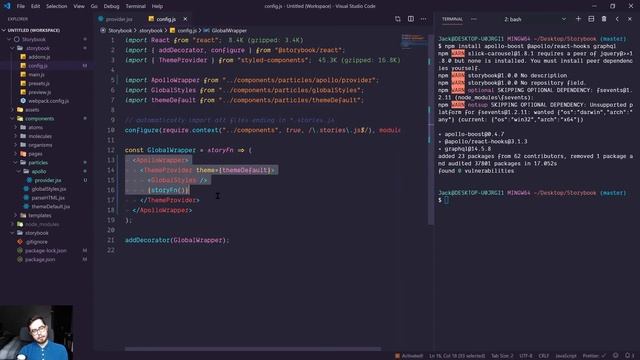The height and width of the screenshot is (360, 640).
Task: Open the View menu
Action: 79,6
